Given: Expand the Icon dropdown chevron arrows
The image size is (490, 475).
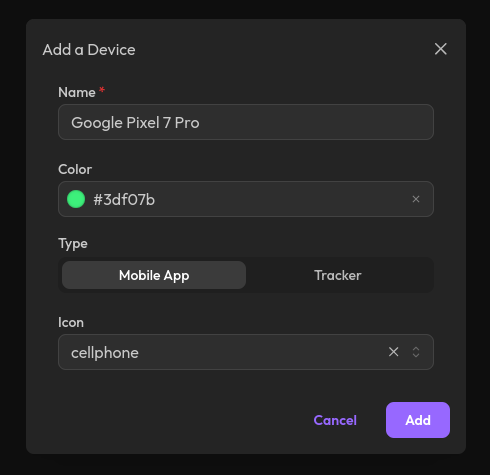Looking at the screenshot, I should tap(416, 352).
